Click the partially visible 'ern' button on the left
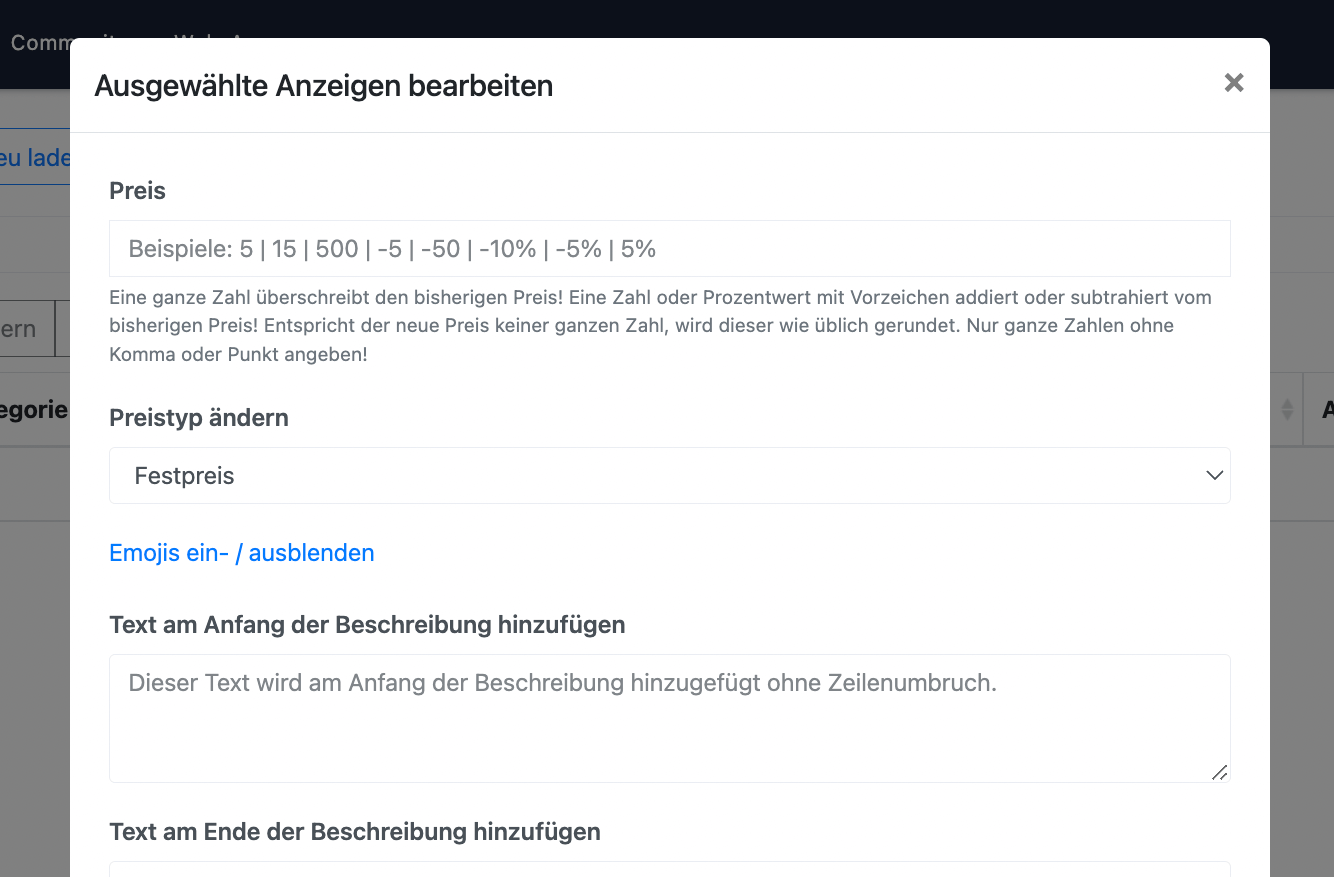This screenshot has width=1334, height=877. [26, 328]
